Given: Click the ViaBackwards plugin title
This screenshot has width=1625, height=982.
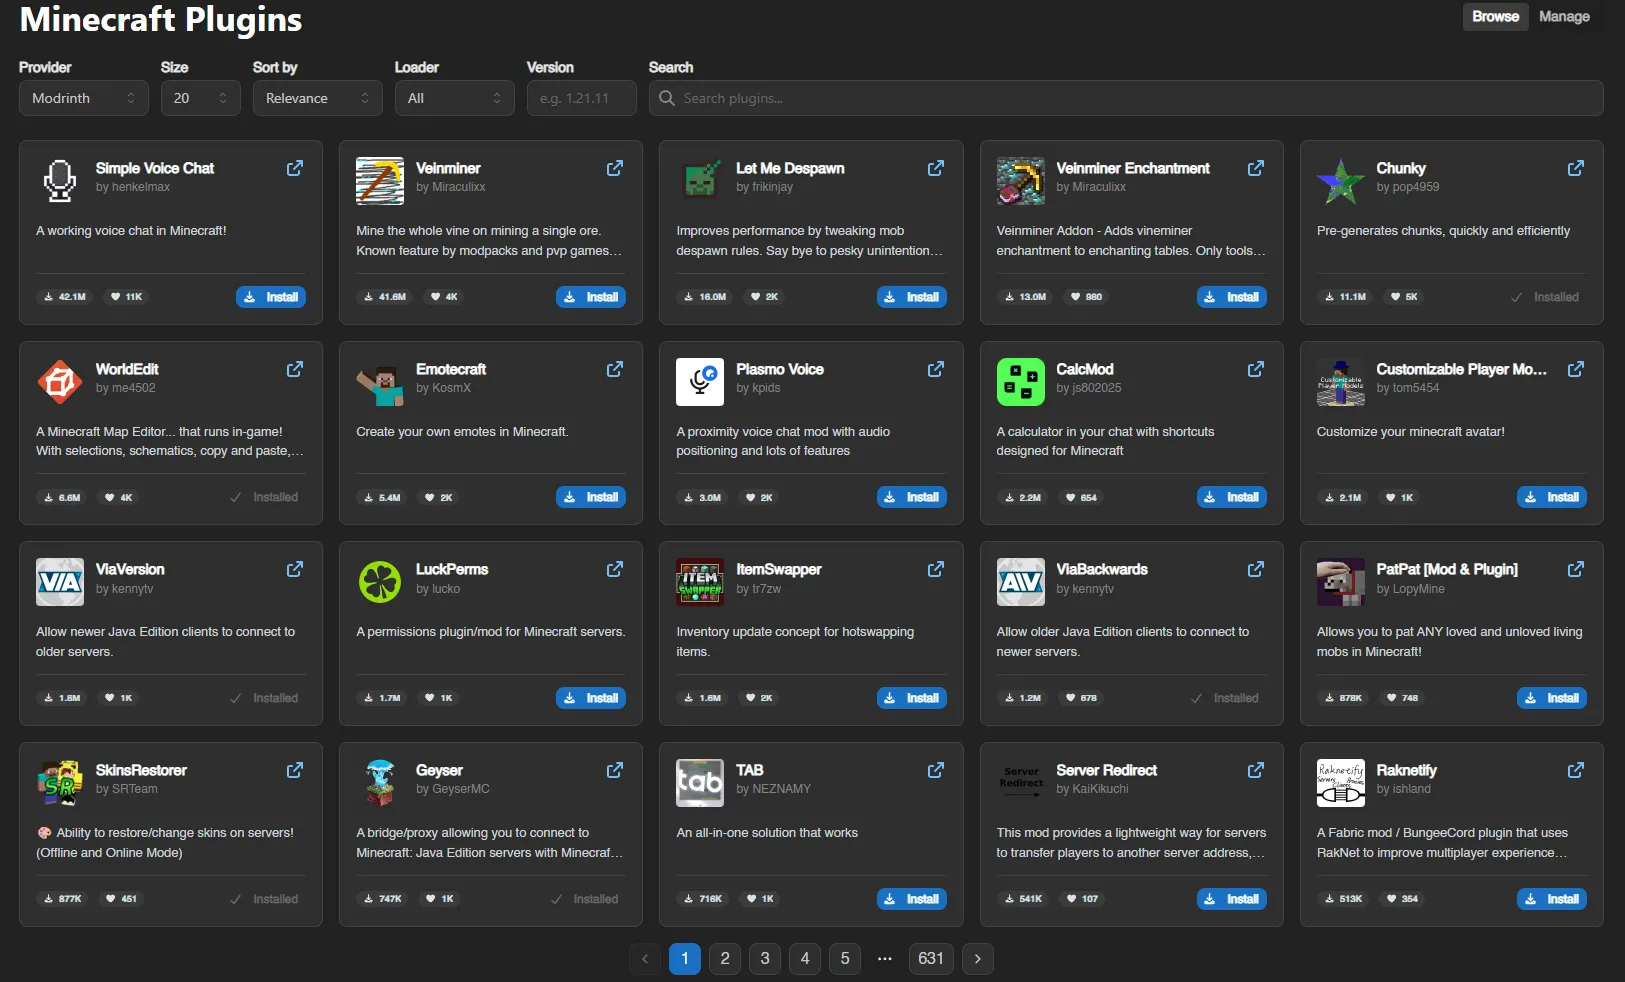Looking at the screenshot, I should click(1102, 569).
